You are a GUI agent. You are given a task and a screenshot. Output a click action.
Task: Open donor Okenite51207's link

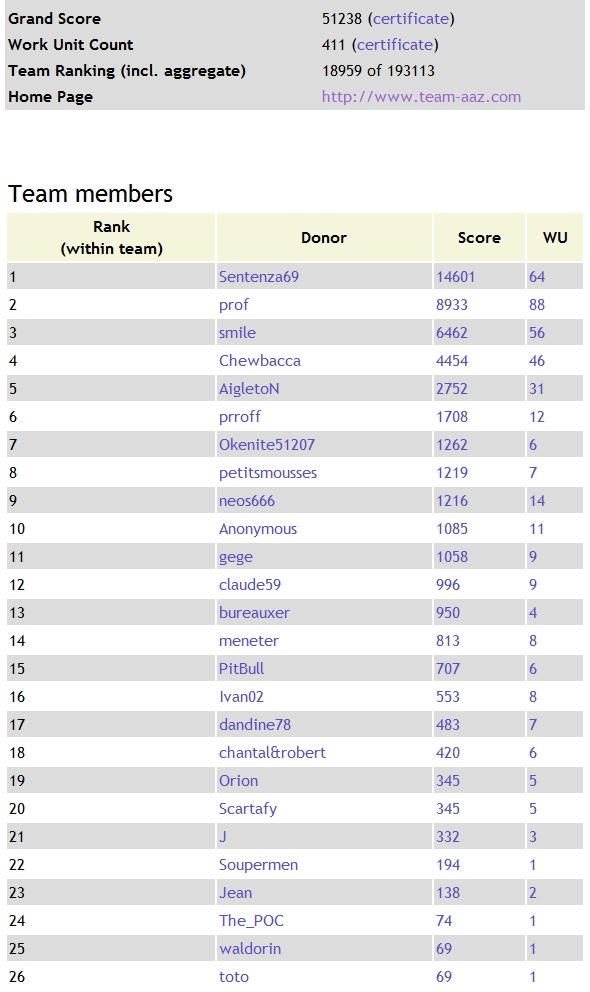click(267, 445)
